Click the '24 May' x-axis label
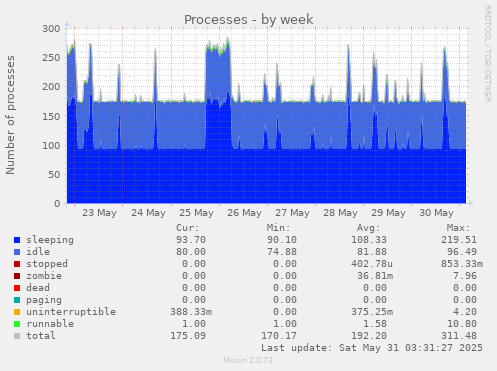 [x=148, y=213]
